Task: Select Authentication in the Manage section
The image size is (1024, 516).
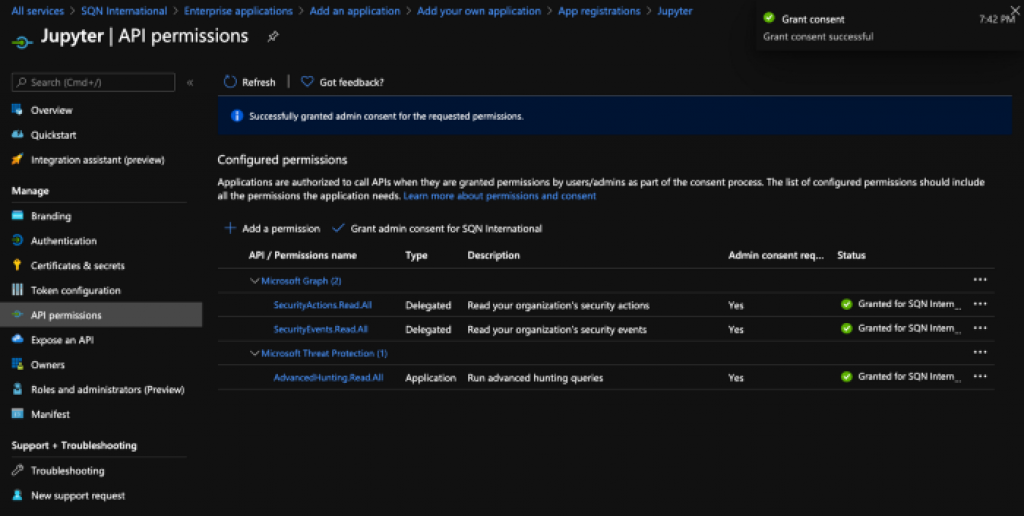Action: click(63, 240)
